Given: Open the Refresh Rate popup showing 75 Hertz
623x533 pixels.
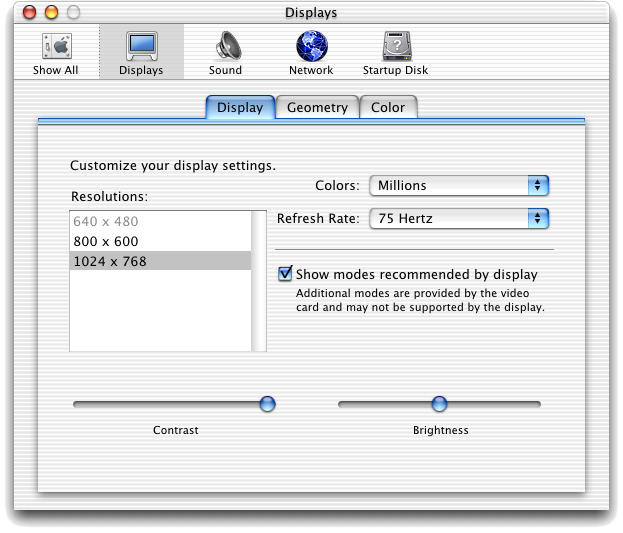Looking at the screenshot, I should pos(459,219).
